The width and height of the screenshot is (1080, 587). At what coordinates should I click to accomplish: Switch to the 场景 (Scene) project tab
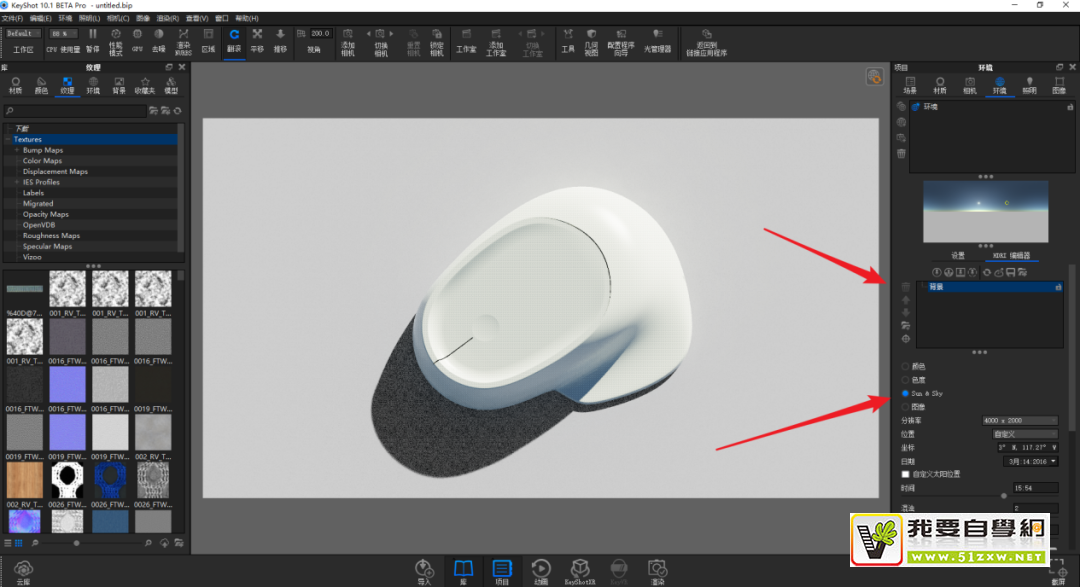pyautogui.click(x=910, y=85)
